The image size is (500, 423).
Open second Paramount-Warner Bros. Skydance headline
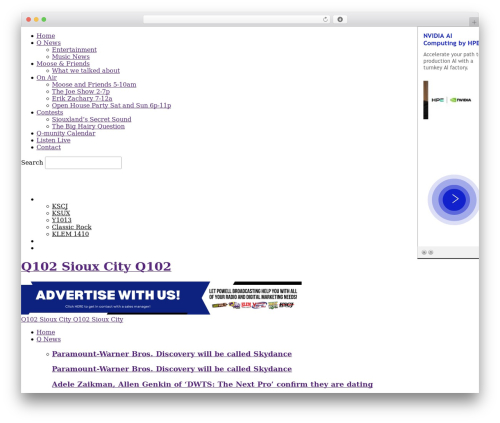(x=172, y=369)
